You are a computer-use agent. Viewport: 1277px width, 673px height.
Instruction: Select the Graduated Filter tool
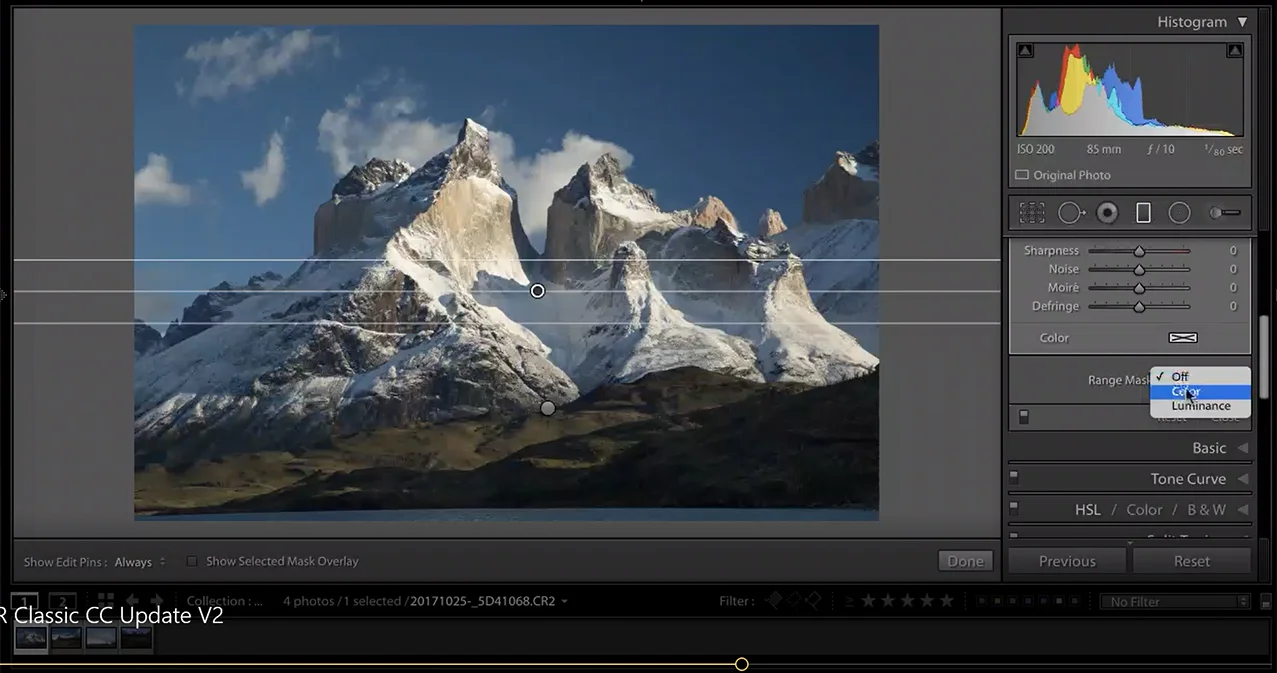coord(1143,213)
